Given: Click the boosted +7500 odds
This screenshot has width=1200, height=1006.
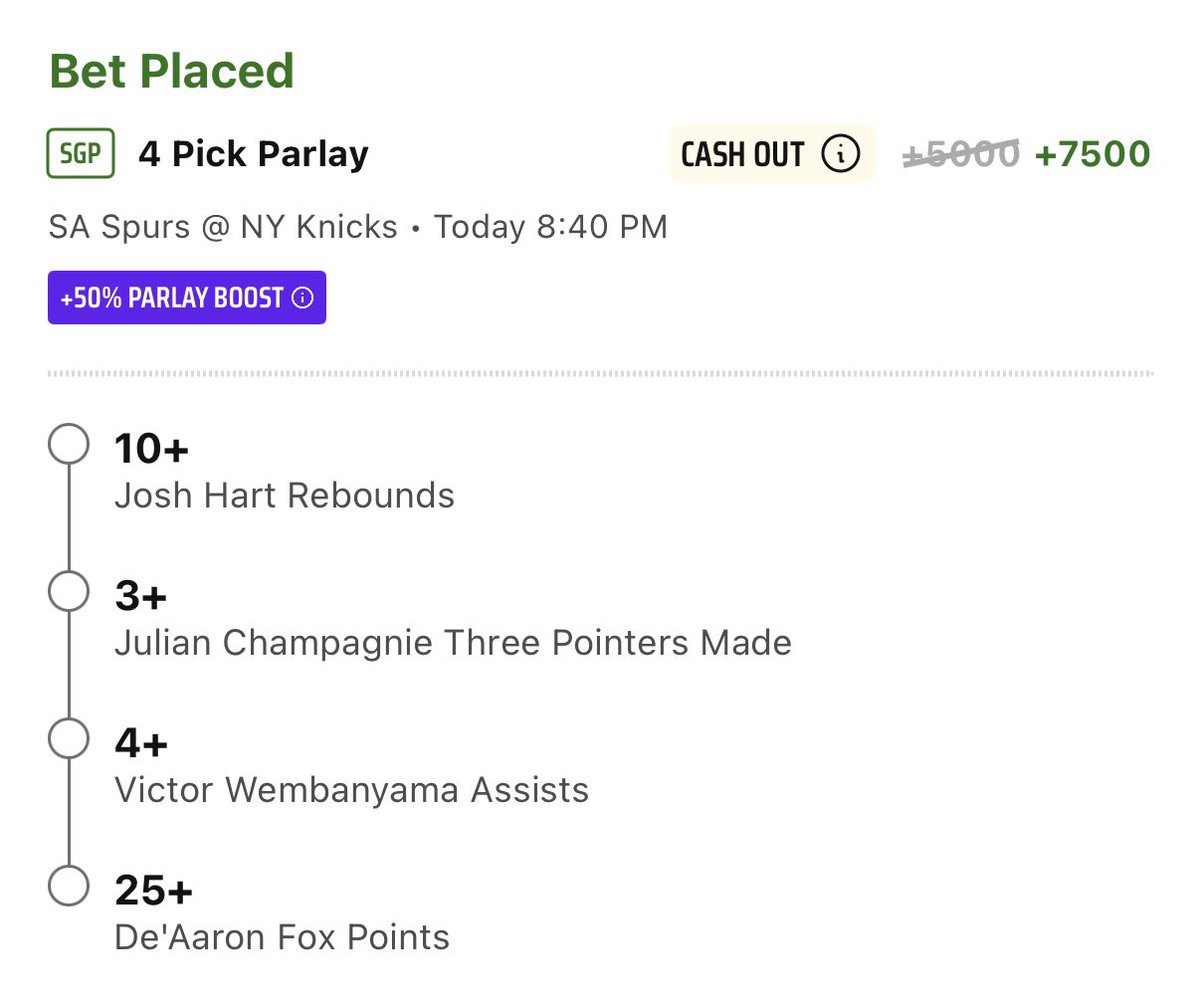Looking at the screenshot, I should click(1092, 154).
